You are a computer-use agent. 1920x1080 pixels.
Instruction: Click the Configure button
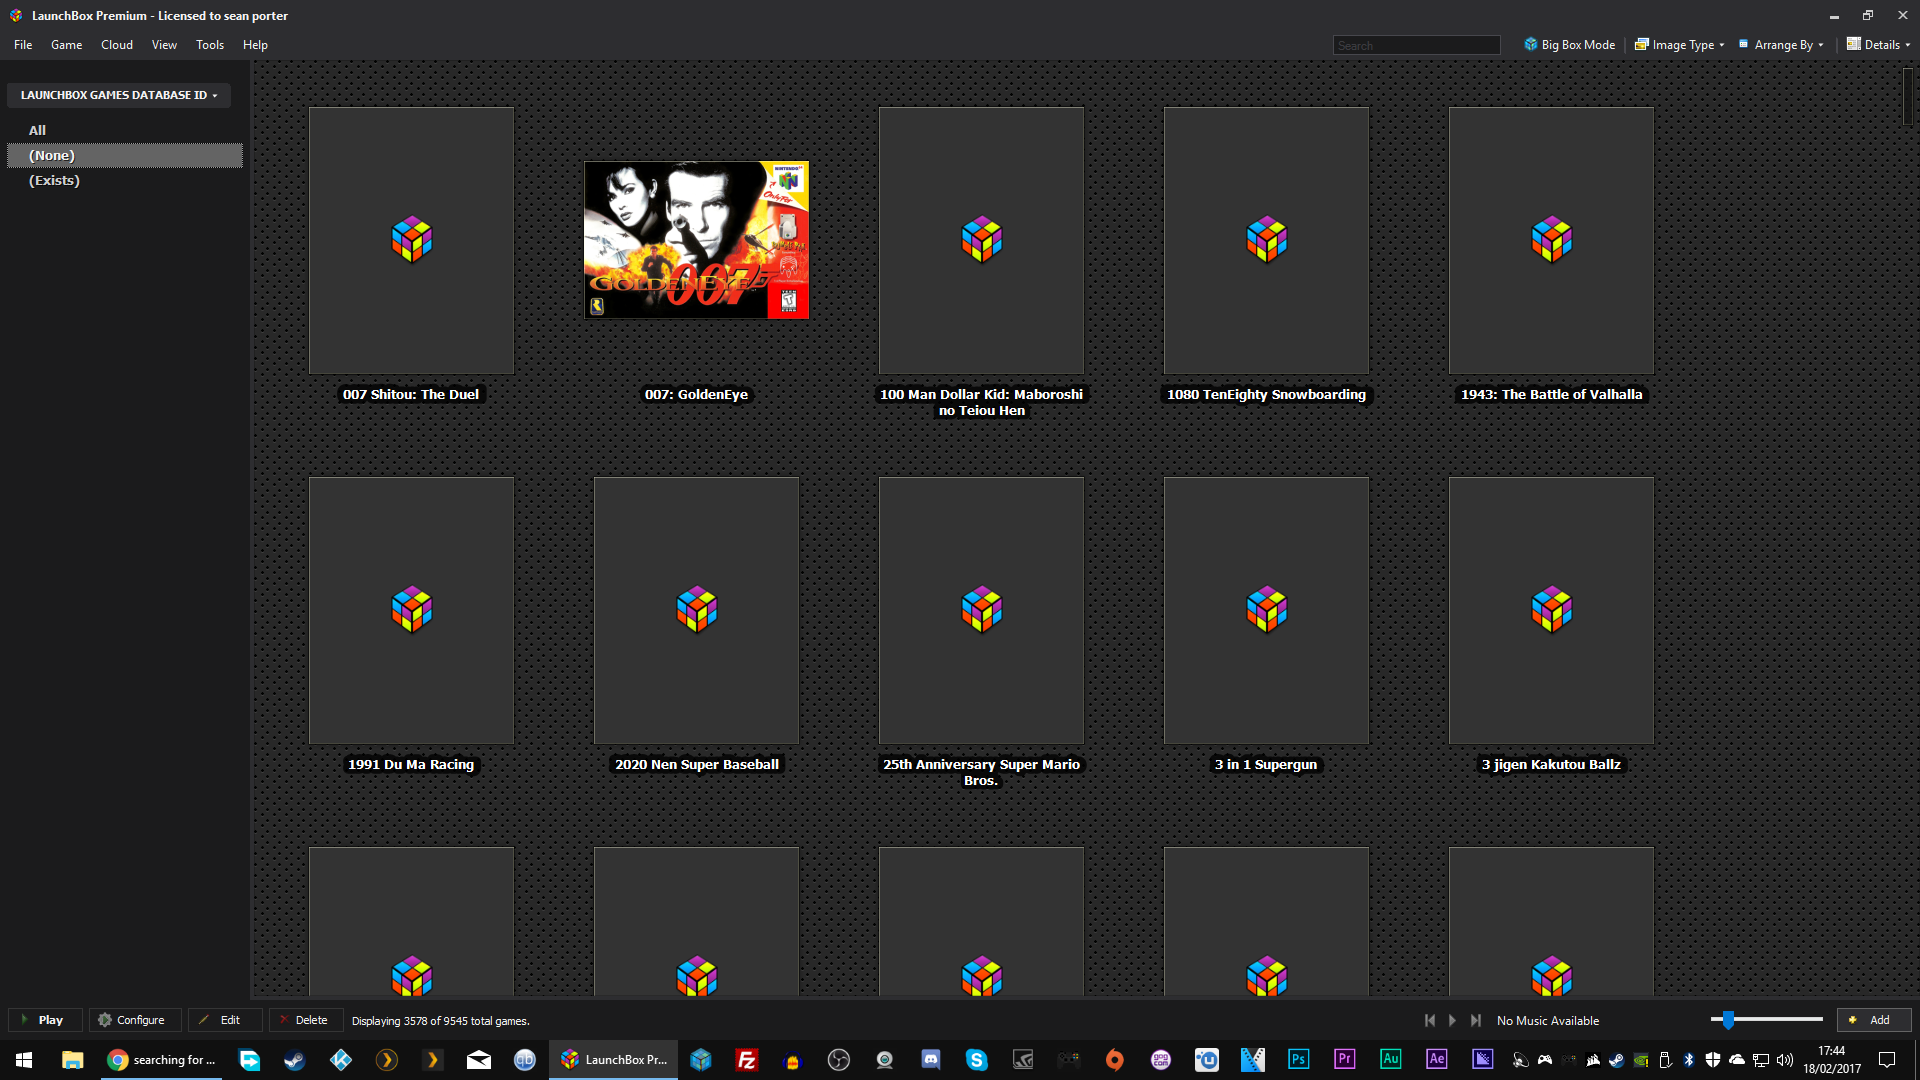pyautogui.click(x=135, y=1020)
